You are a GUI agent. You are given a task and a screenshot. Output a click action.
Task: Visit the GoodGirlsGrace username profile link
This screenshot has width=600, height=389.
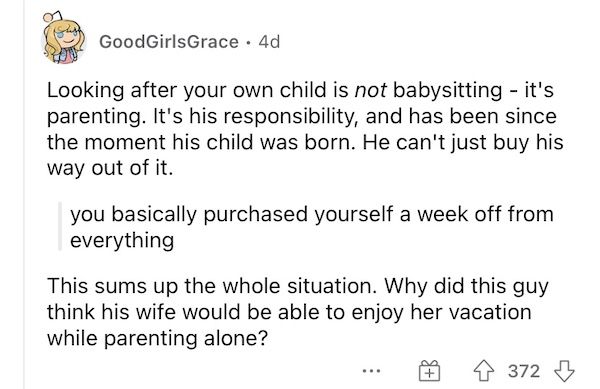pyautogui.click(x=169, y=42)
